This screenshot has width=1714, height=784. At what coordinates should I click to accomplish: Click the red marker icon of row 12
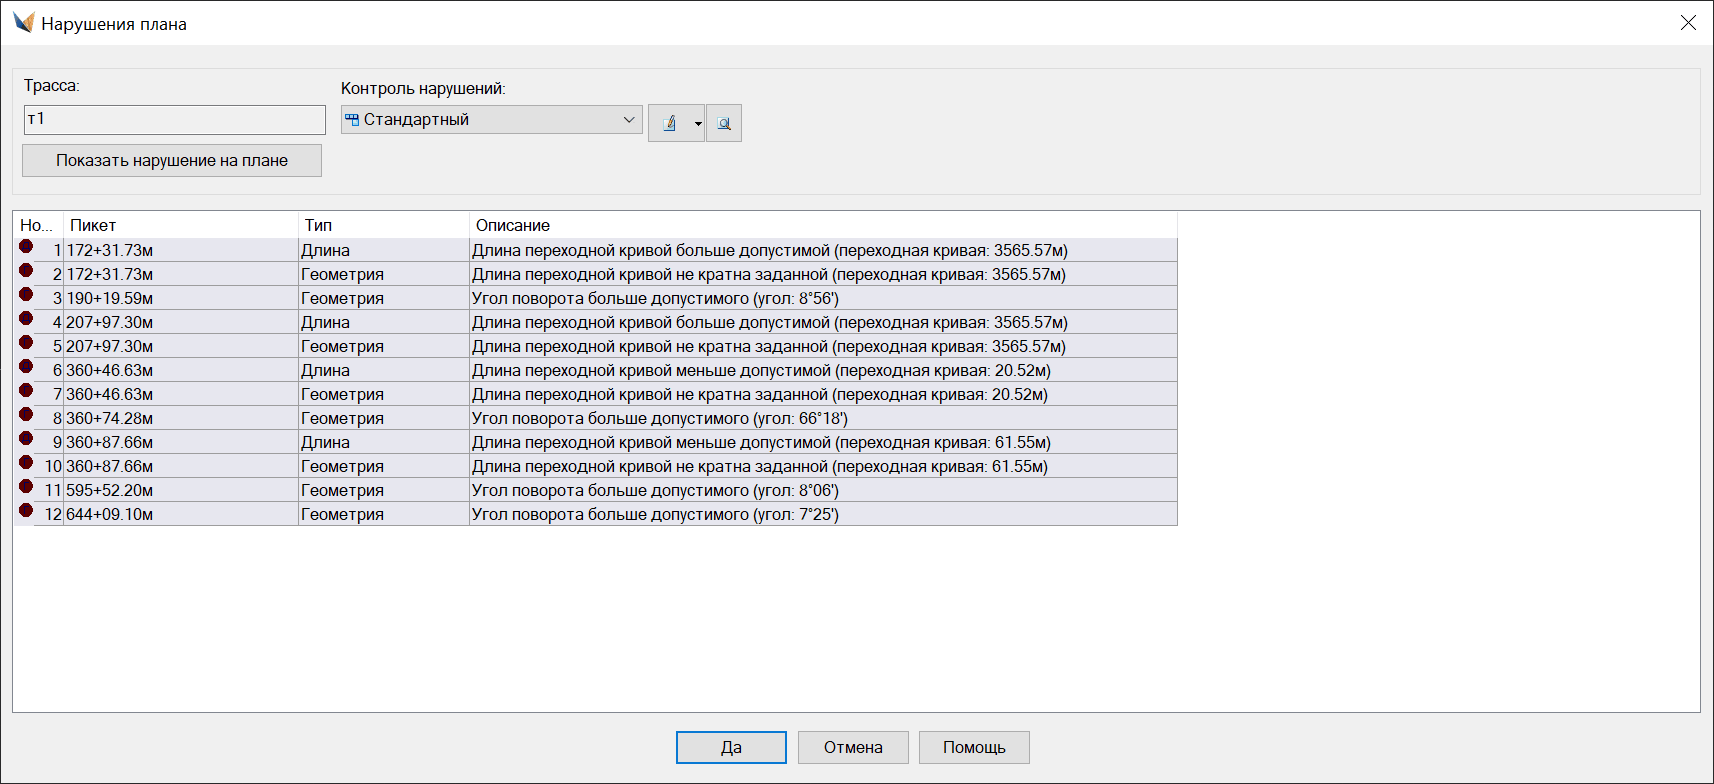click(x=26, y=510)
